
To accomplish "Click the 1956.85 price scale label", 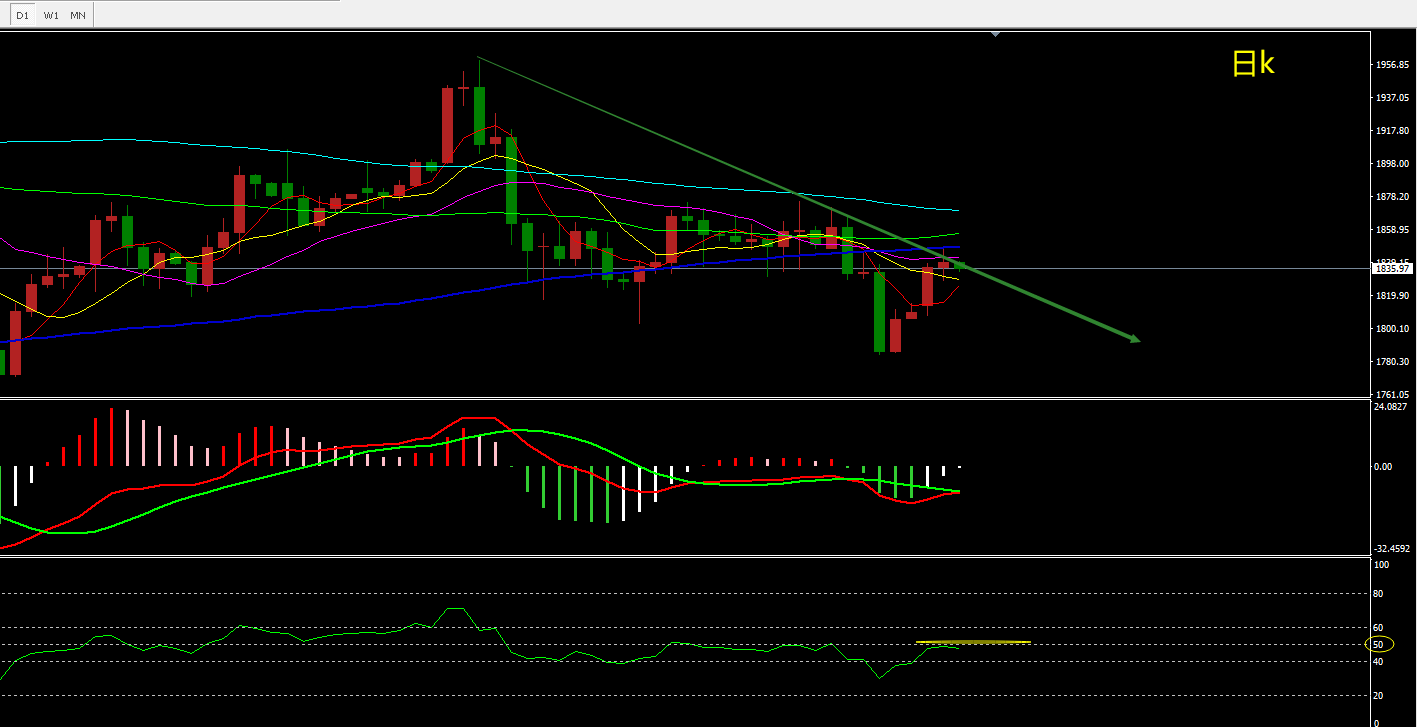I will coord(1392,65).
